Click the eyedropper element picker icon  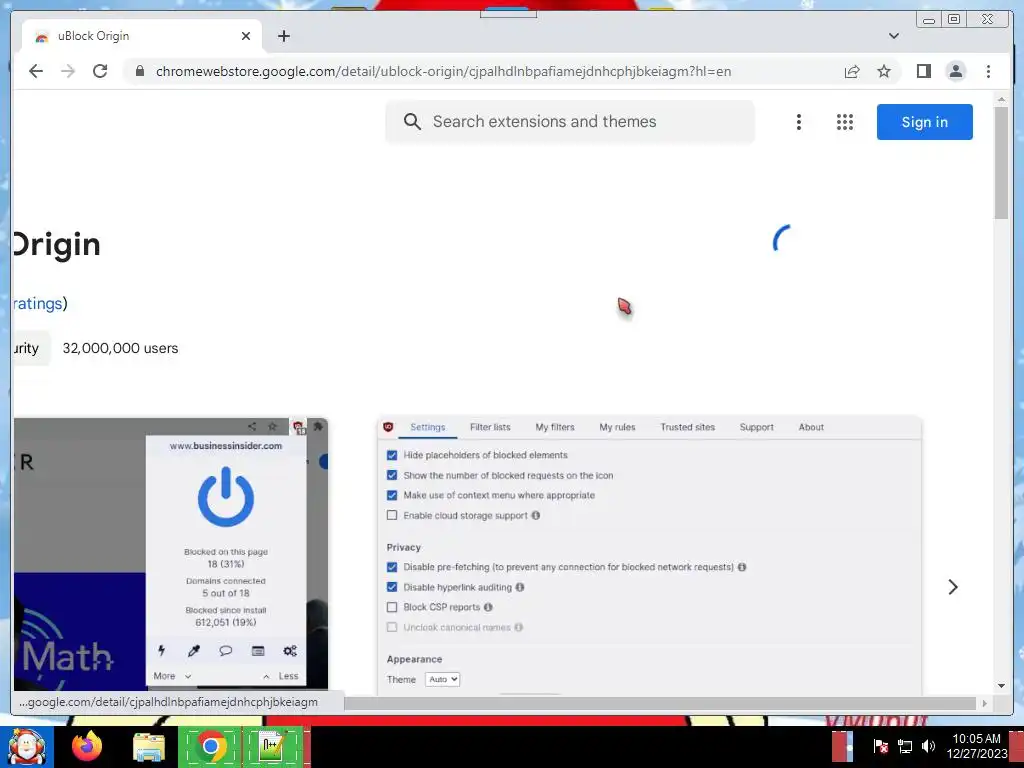(x=194, y=650)
